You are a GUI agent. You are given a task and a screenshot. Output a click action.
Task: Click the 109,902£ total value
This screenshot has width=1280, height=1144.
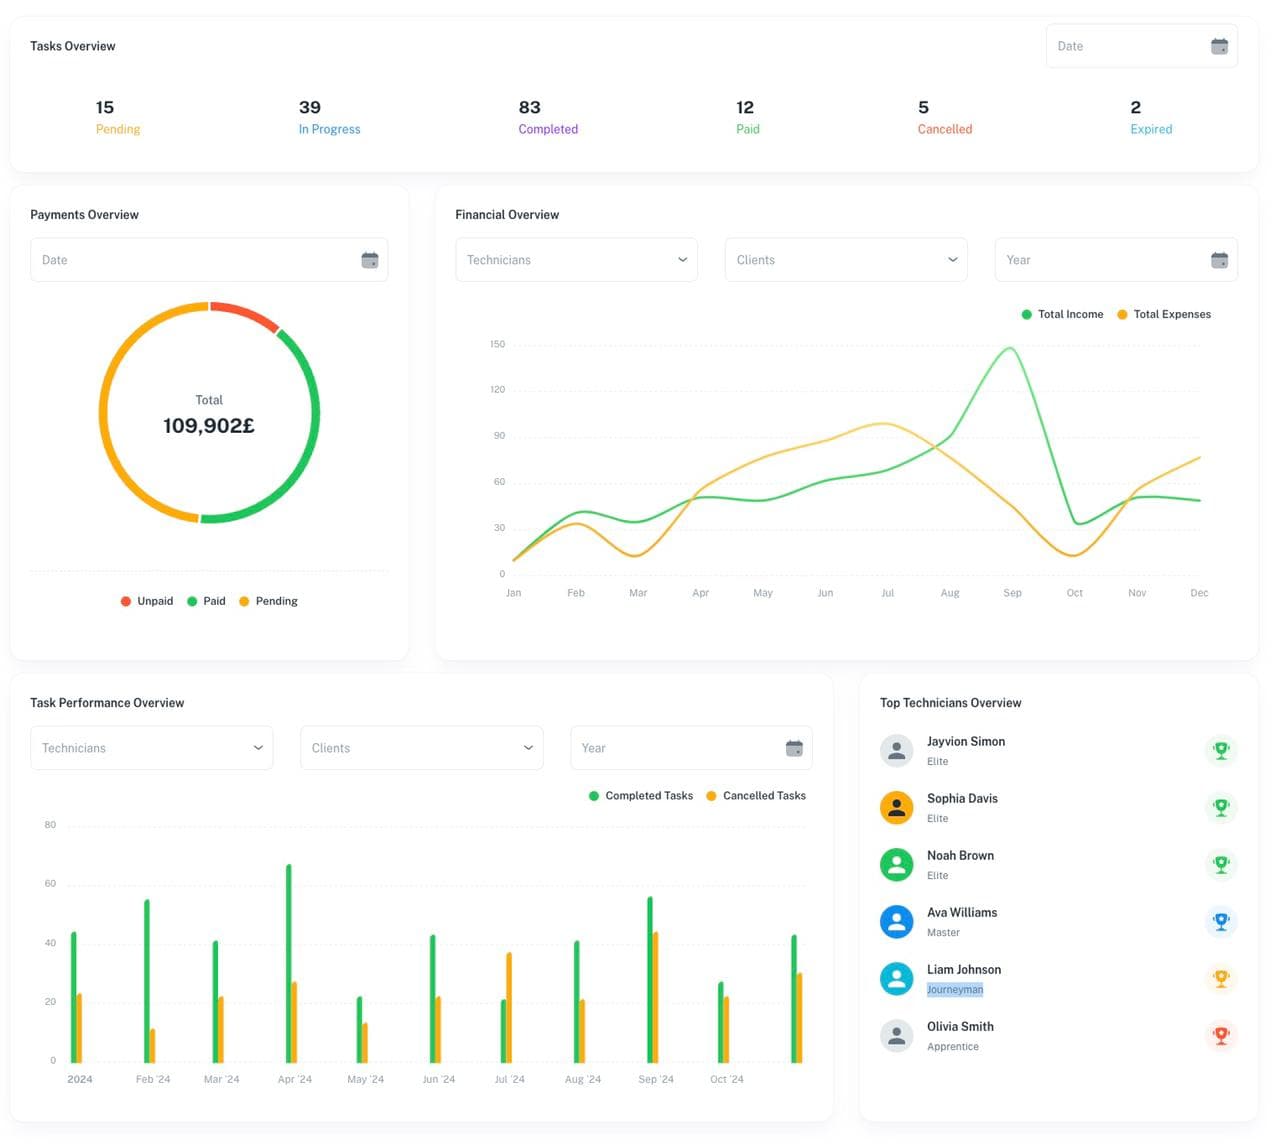click(x=209, y=426)
